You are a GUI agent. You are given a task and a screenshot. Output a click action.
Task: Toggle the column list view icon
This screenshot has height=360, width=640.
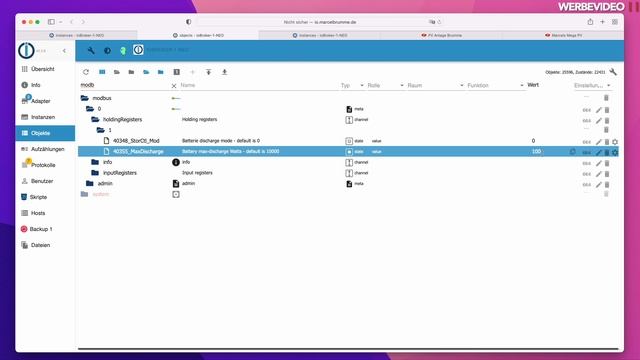(102, 72)
